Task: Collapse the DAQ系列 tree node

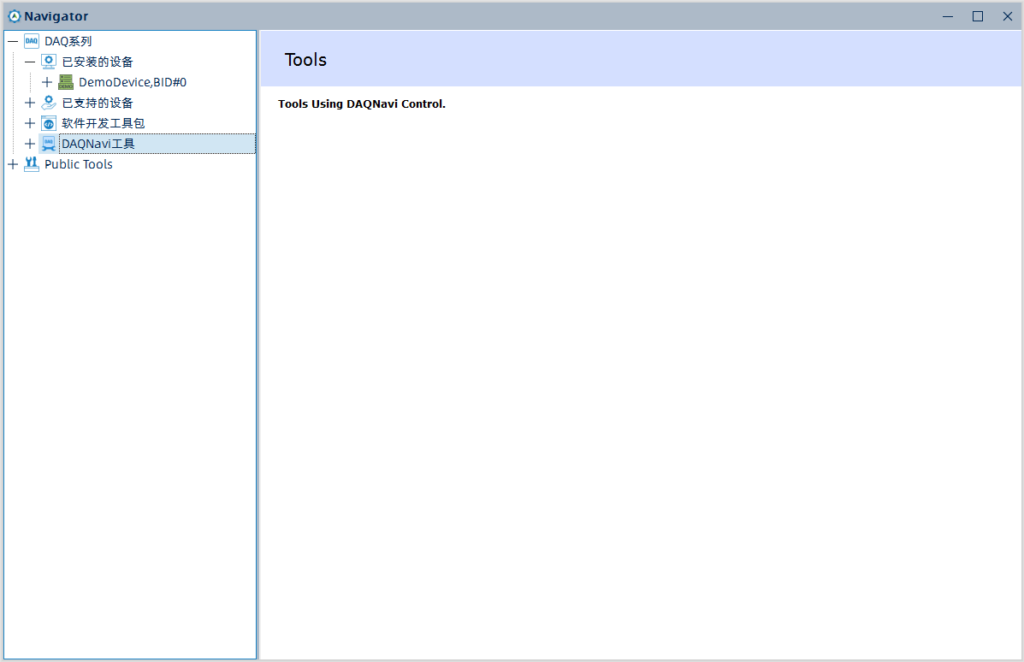Action: coord(13,41)
